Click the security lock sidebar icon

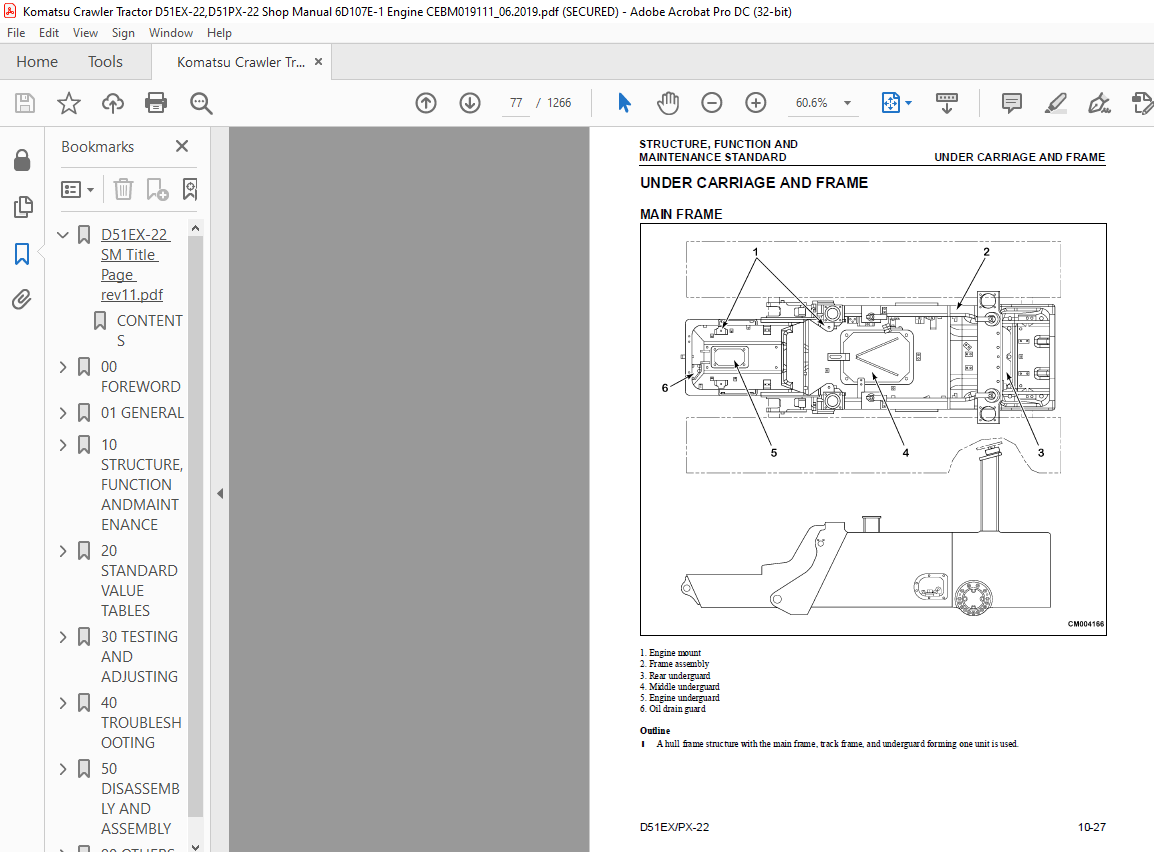coord(22,160)
